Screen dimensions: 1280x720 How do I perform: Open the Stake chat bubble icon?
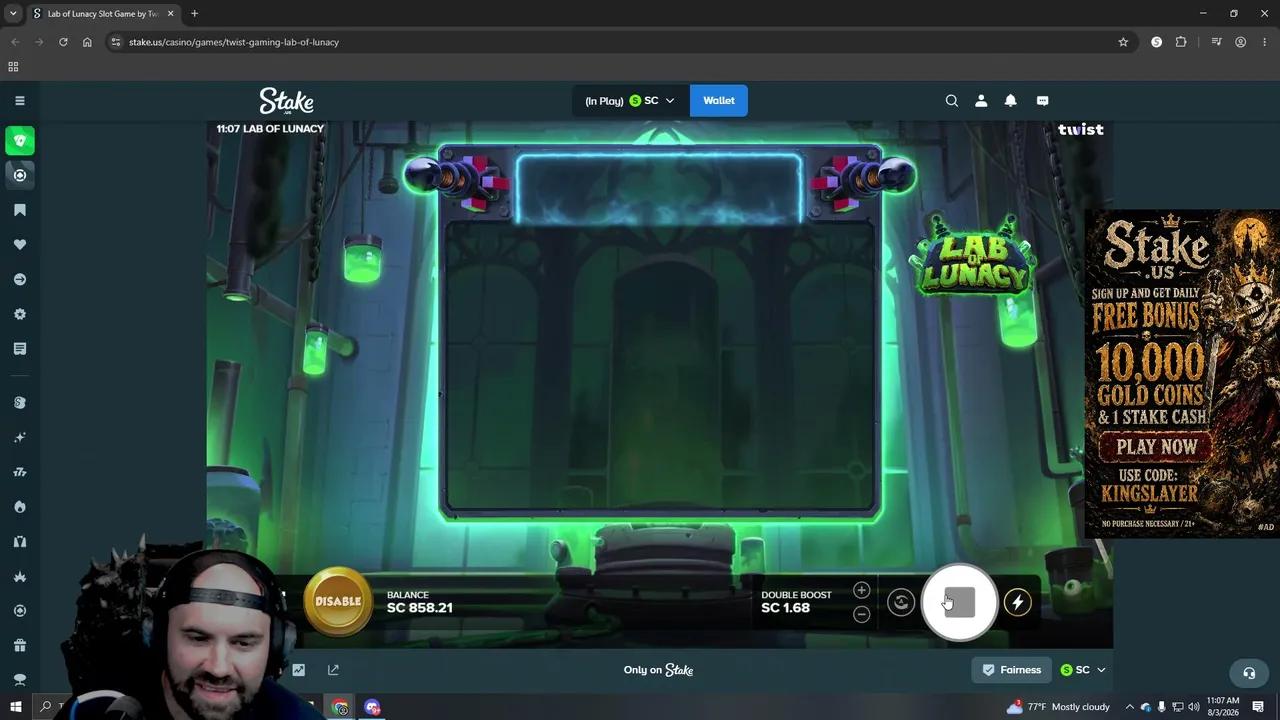pos(1042,100)
